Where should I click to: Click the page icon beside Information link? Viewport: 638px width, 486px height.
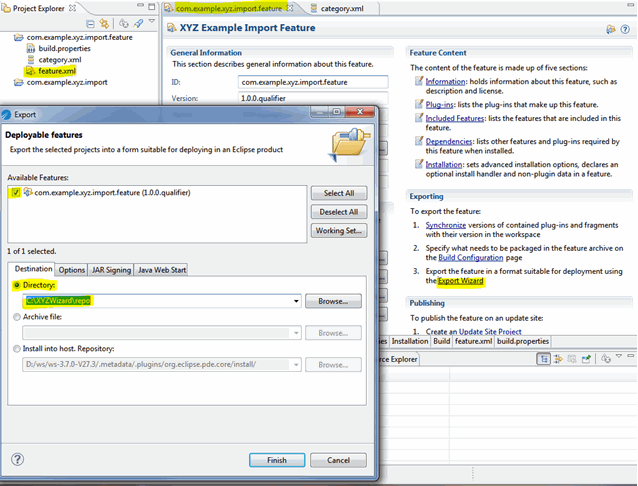[419, 81]
